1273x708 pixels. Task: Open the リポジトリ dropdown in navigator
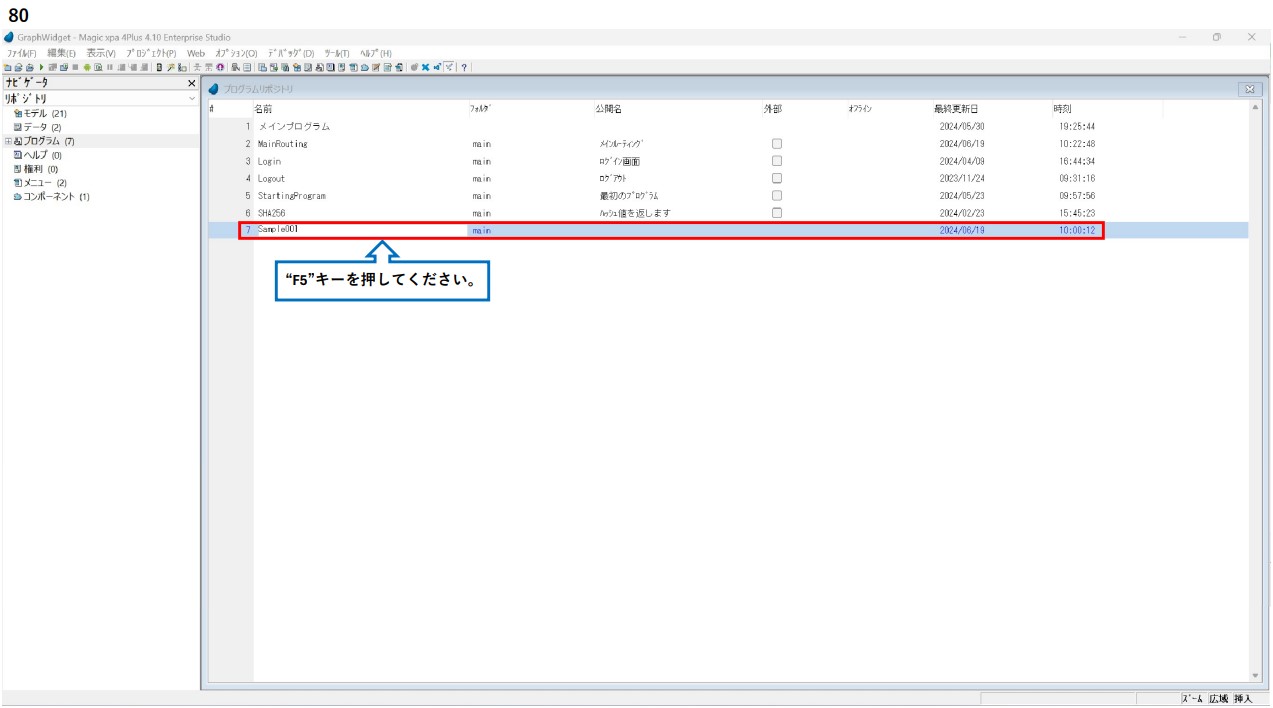click(x=191, y=99)
